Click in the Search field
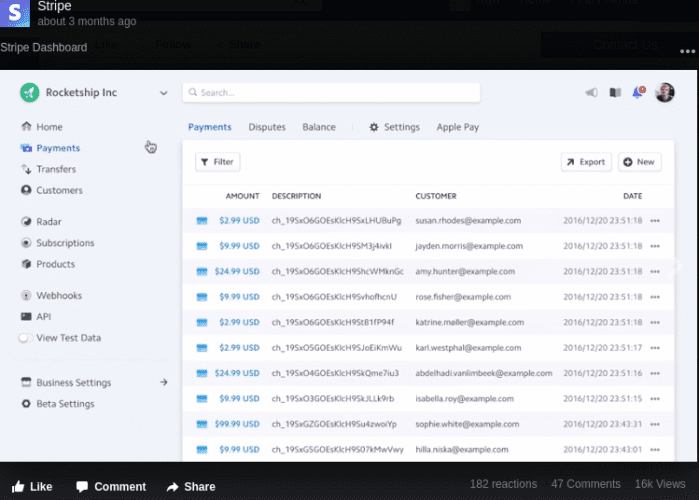Image resolution: width=699 pixels, height=500 pixels. [331, 93]
